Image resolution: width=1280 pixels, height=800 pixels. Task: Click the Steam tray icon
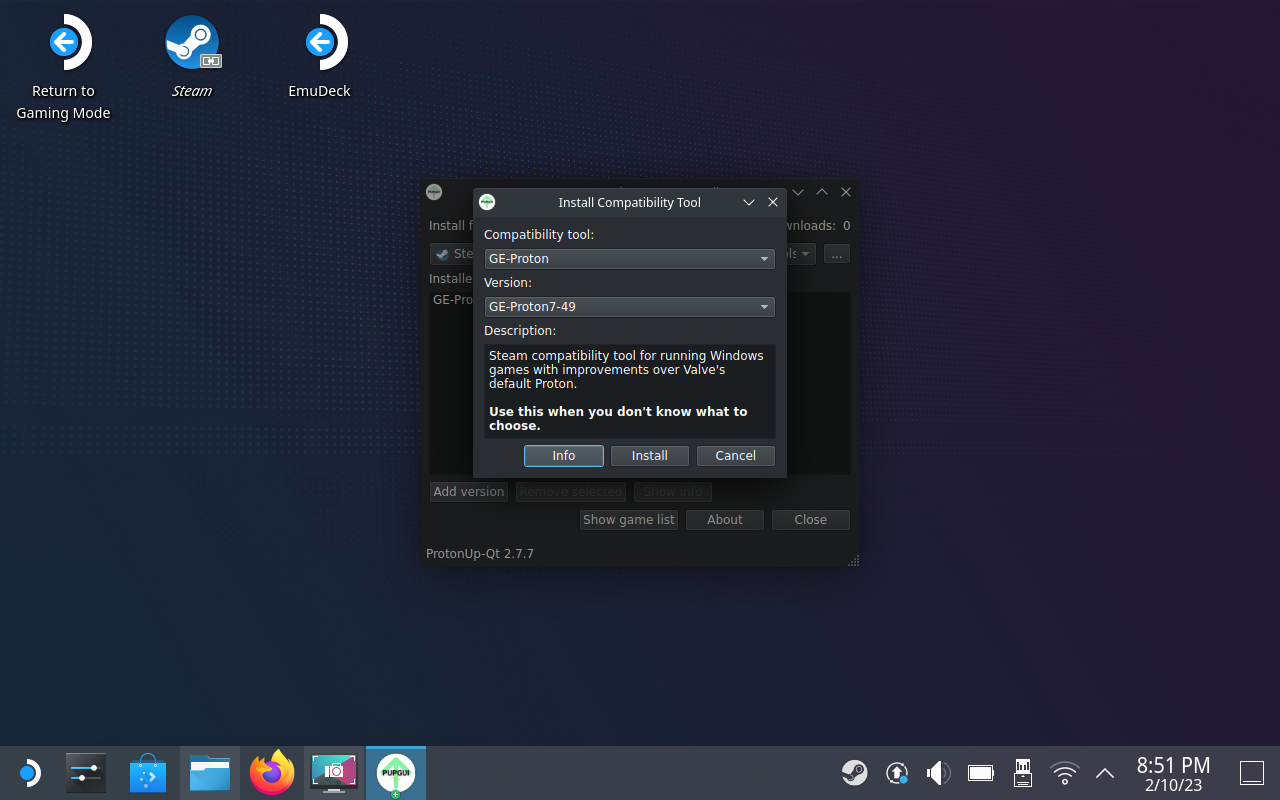[x=854, y=772]
